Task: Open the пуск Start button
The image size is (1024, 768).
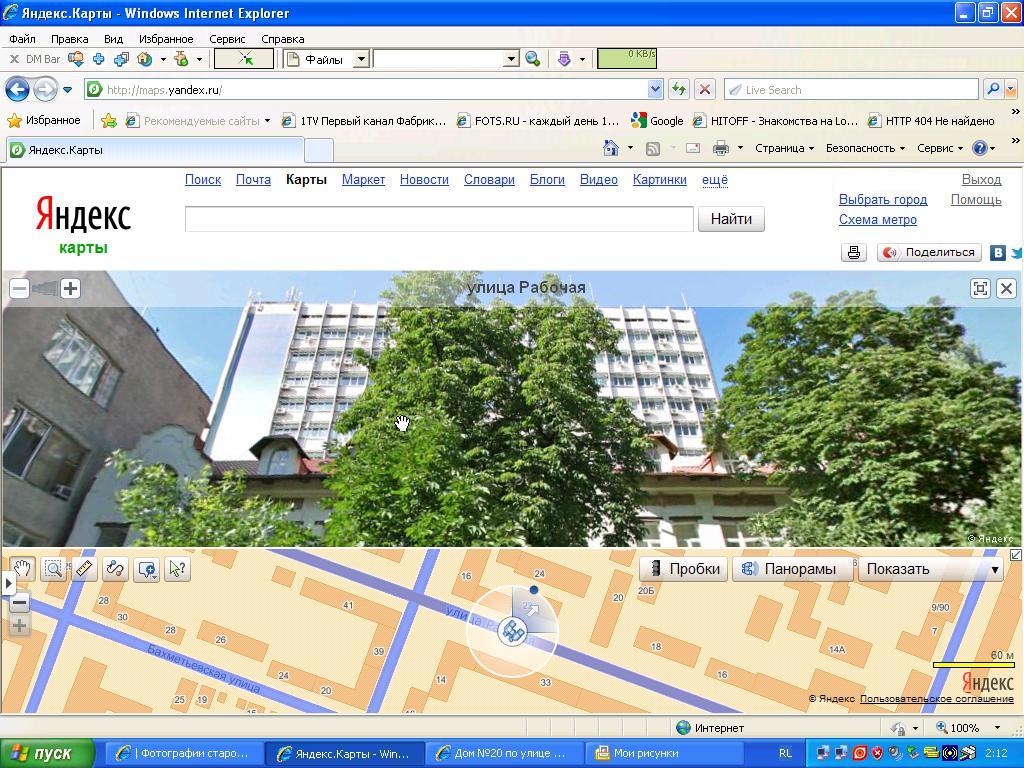Action: point(47,753)
